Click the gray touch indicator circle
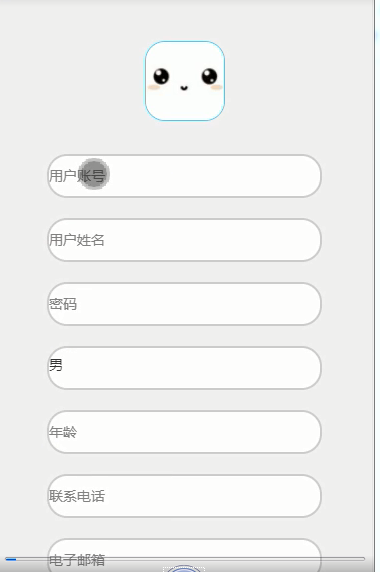This screenshot has height=572, width=380. tap(94, 174)
